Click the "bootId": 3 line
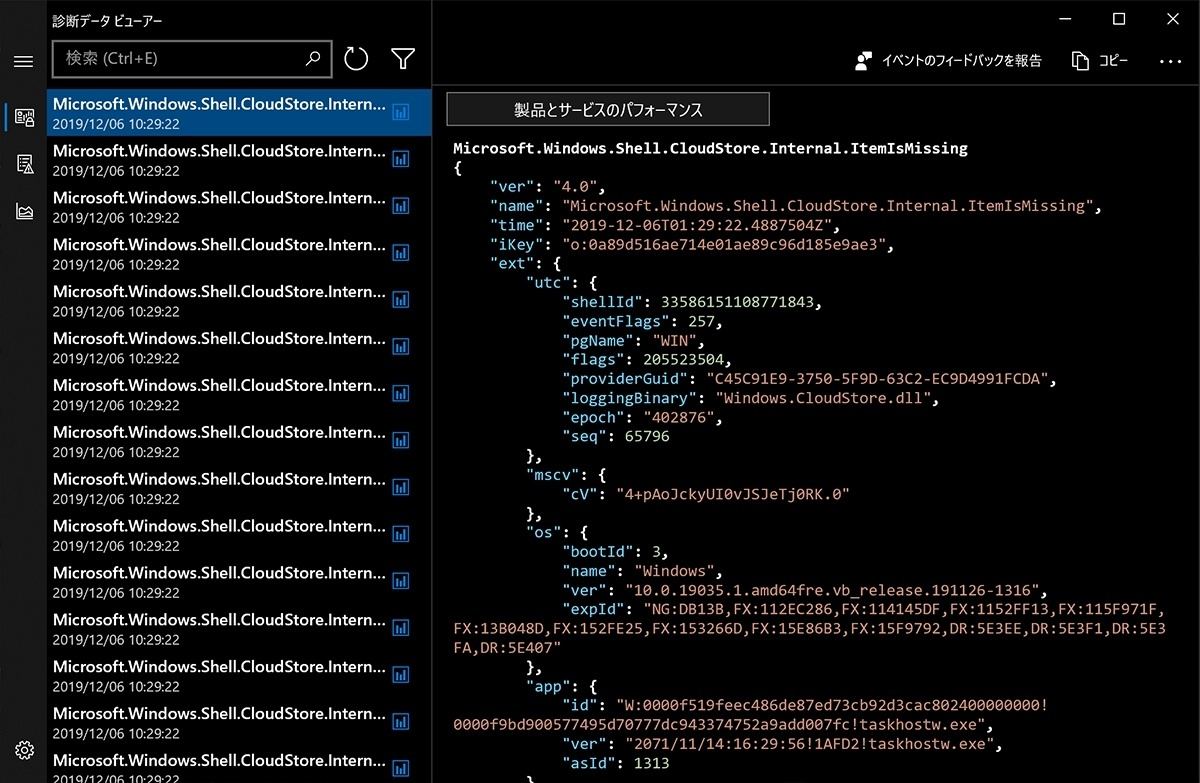The image size is (1200, 783). [x=615, y=551]
